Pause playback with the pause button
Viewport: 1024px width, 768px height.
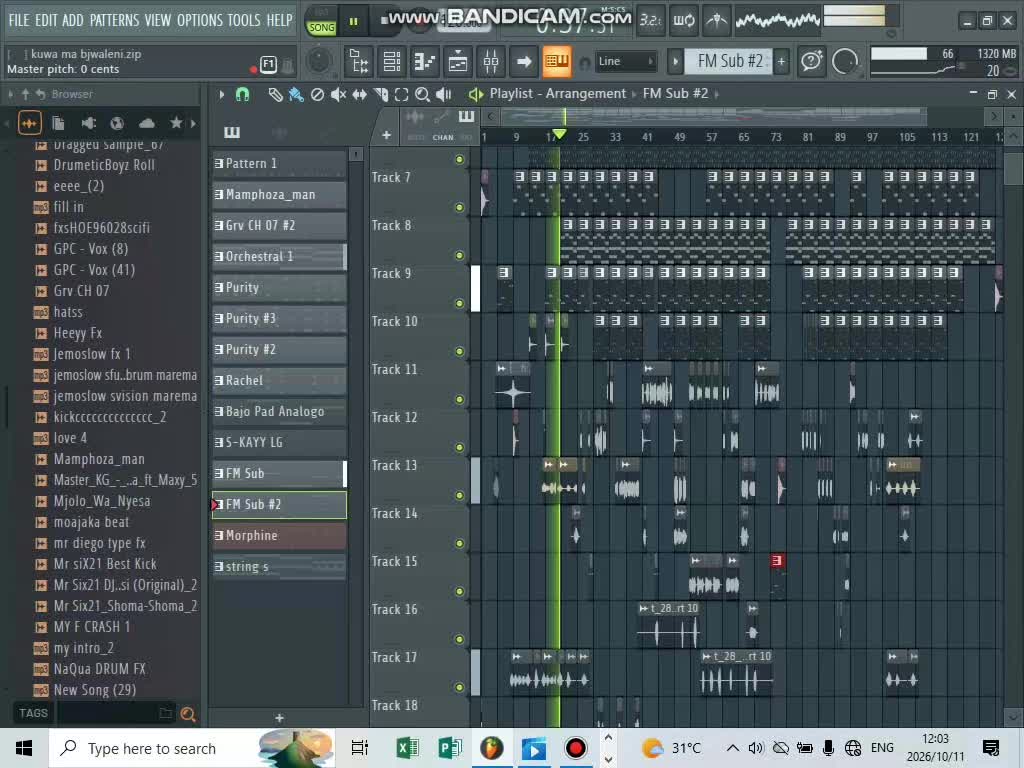coord(353,22)
